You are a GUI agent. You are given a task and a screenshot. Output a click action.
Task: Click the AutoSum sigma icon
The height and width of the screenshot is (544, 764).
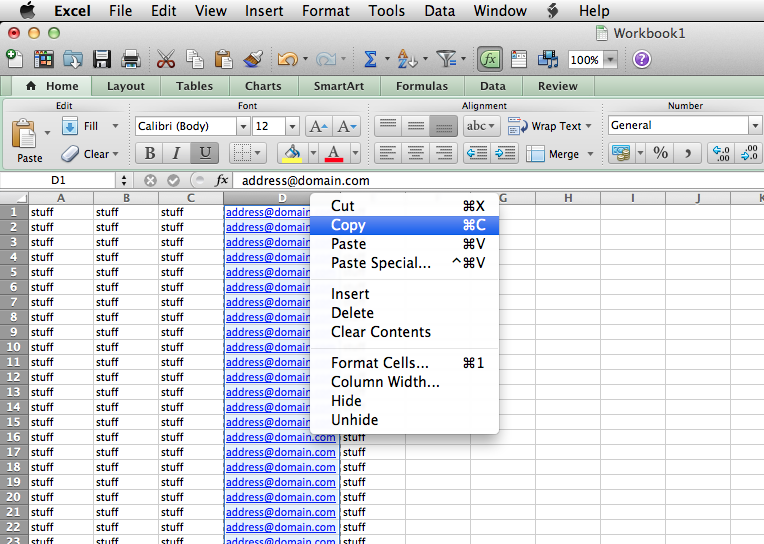click(x=370, y=59)
